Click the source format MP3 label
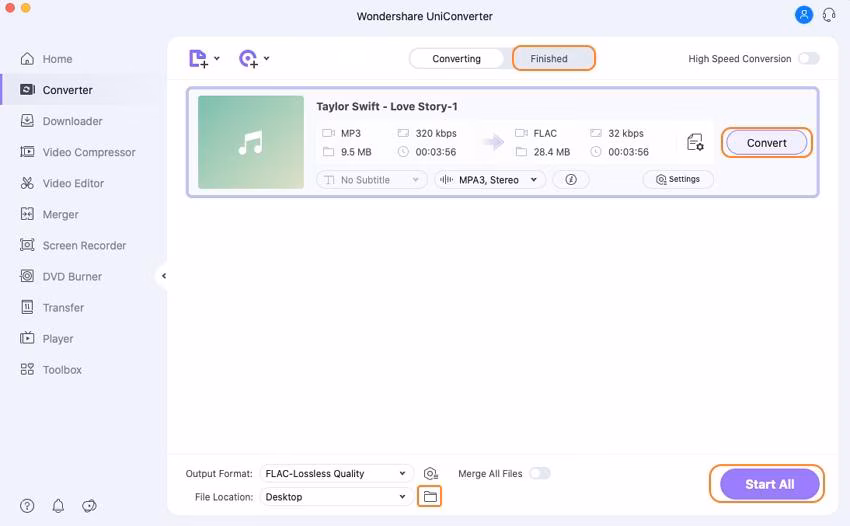This screenshot has height=526, width=850. click(x=351, y=133)
